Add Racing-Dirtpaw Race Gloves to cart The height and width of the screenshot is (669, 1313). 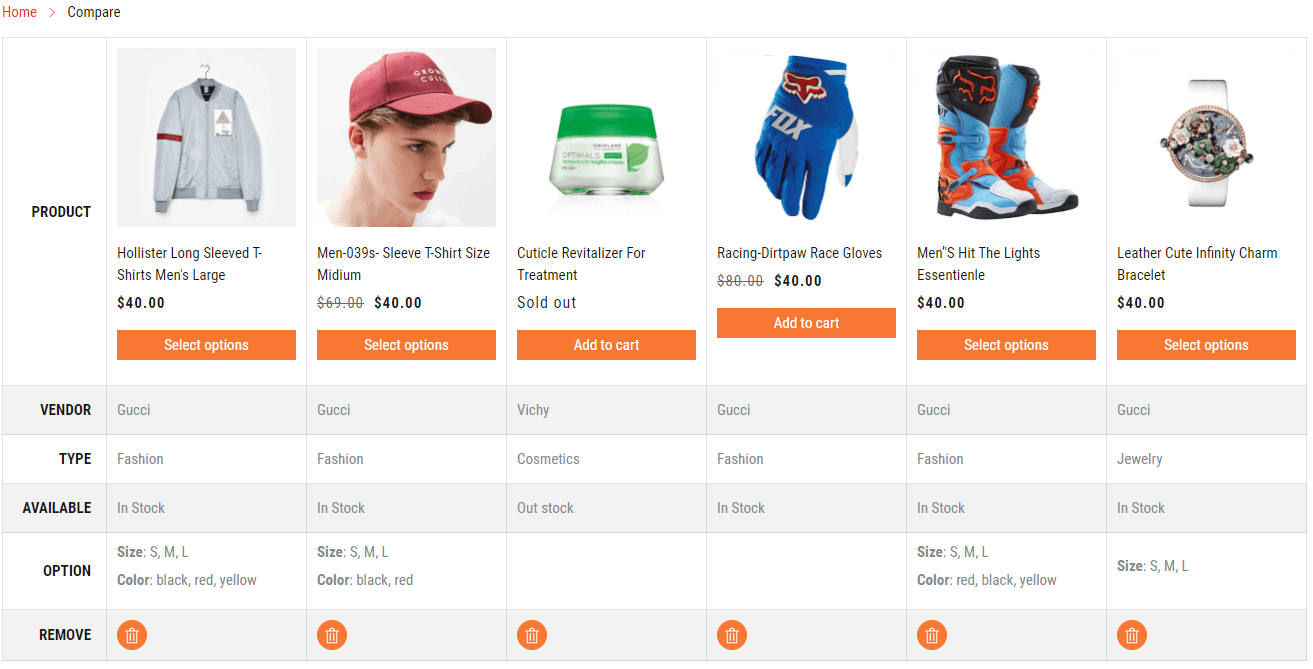click(806, 323)
